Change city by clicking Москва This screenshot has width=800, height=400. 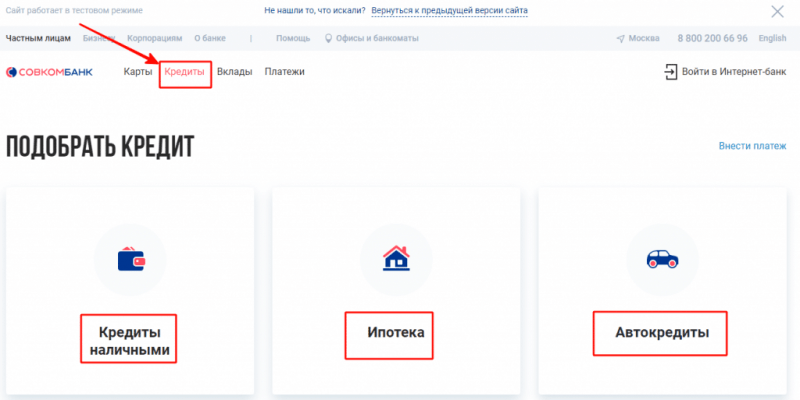pyautogui.click(x=644, y=38)
